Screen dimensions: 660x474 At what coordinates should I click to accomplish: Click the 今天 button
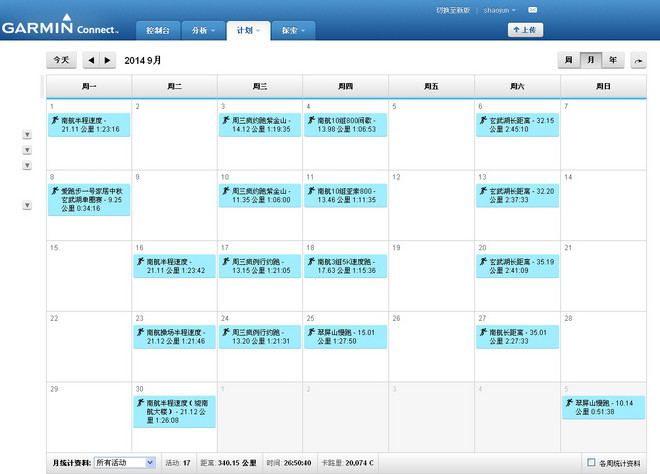pos(61,60)
